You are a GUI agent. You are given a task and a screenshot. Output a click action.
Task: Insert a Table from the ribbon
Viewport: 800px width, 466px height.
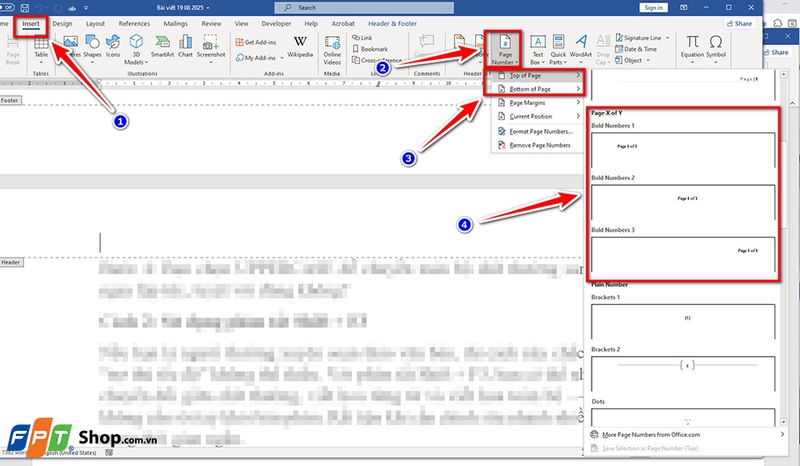tap(41, 48)
